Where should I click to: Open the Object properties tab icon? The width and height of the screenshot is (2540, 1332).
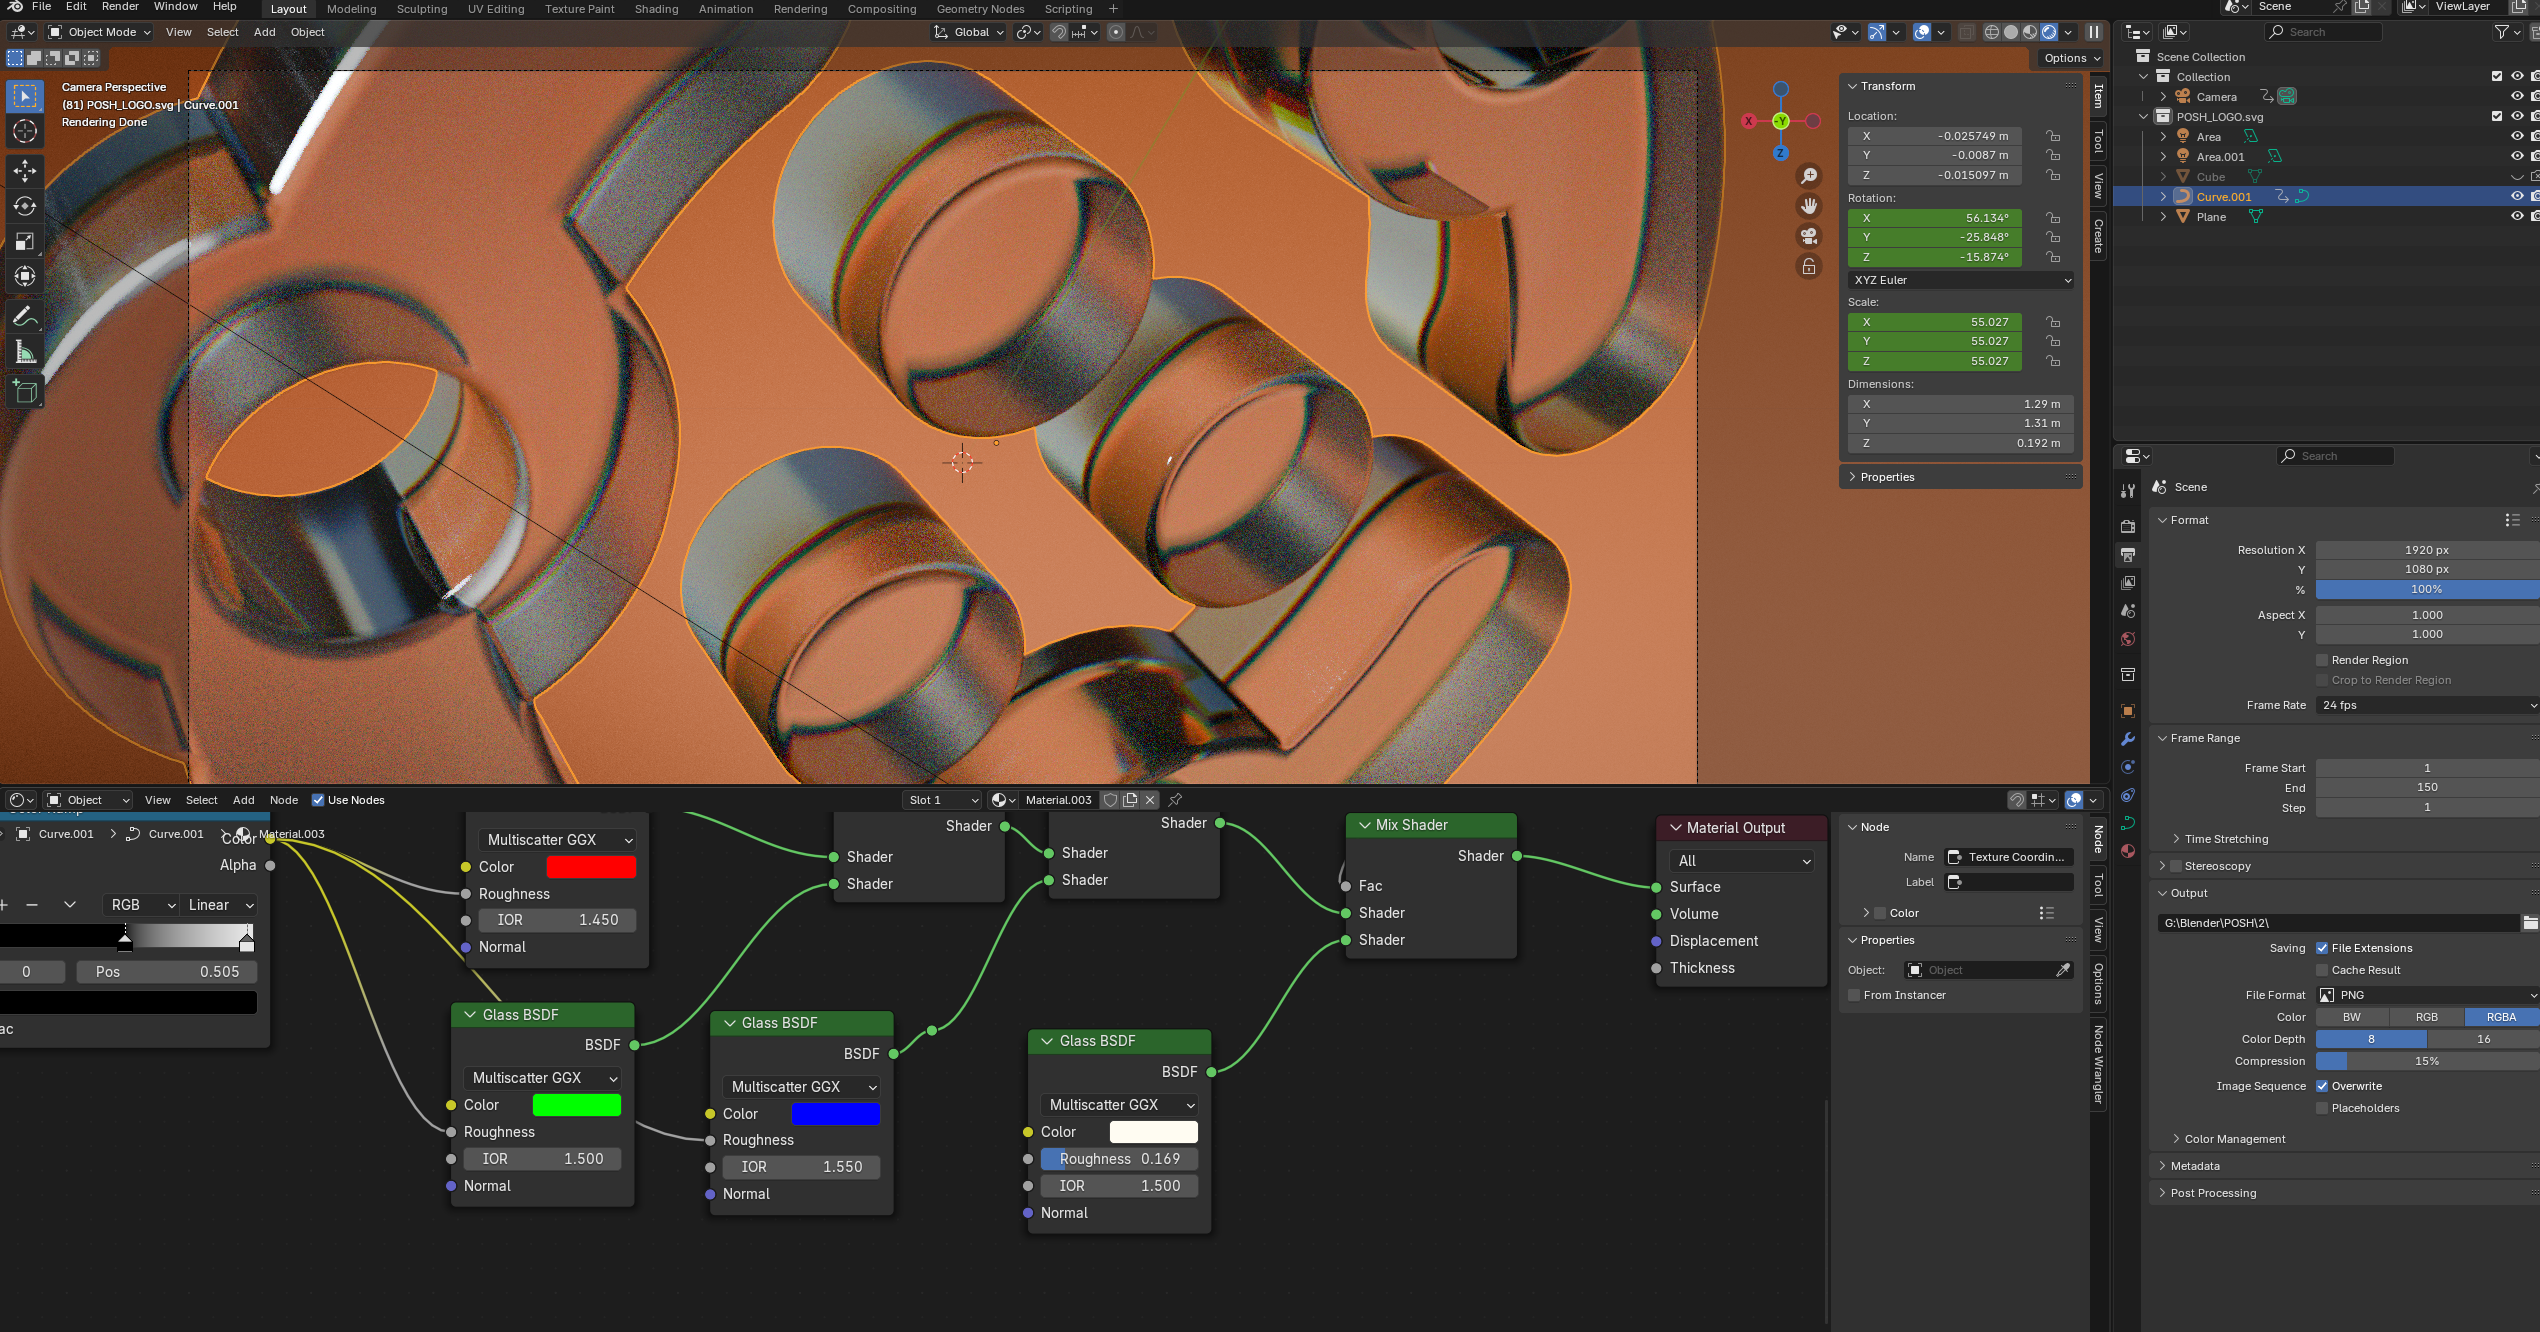[2128, 711]
